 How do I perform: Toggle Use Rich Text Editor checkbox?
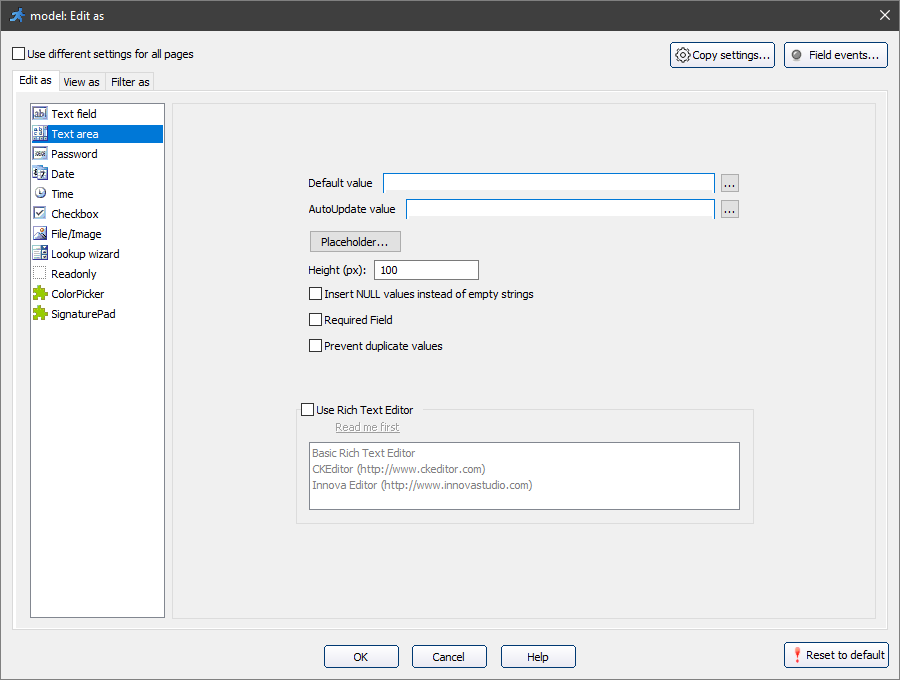point(308,409)
